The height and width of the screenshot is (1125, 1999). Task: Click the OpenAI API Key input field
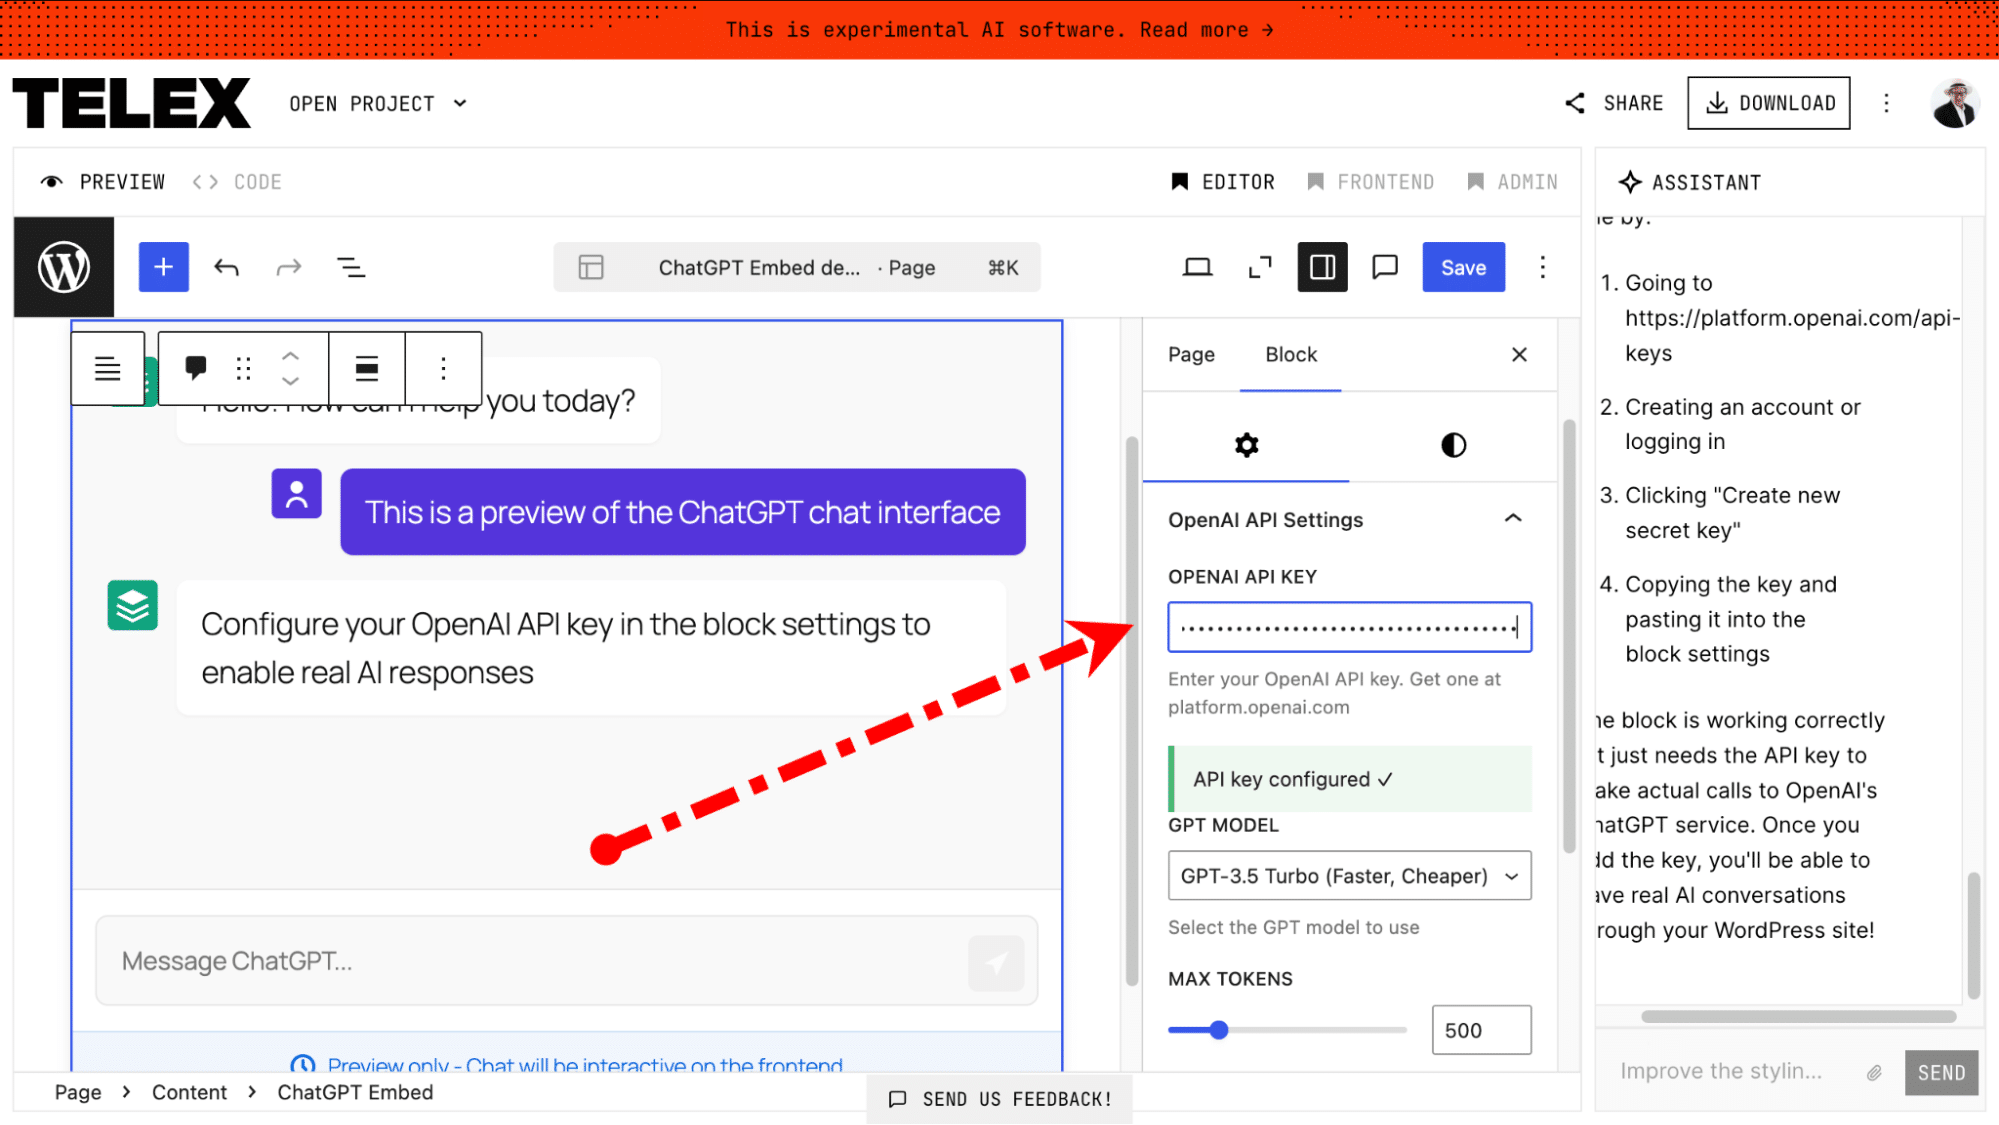click(1349, 628)
